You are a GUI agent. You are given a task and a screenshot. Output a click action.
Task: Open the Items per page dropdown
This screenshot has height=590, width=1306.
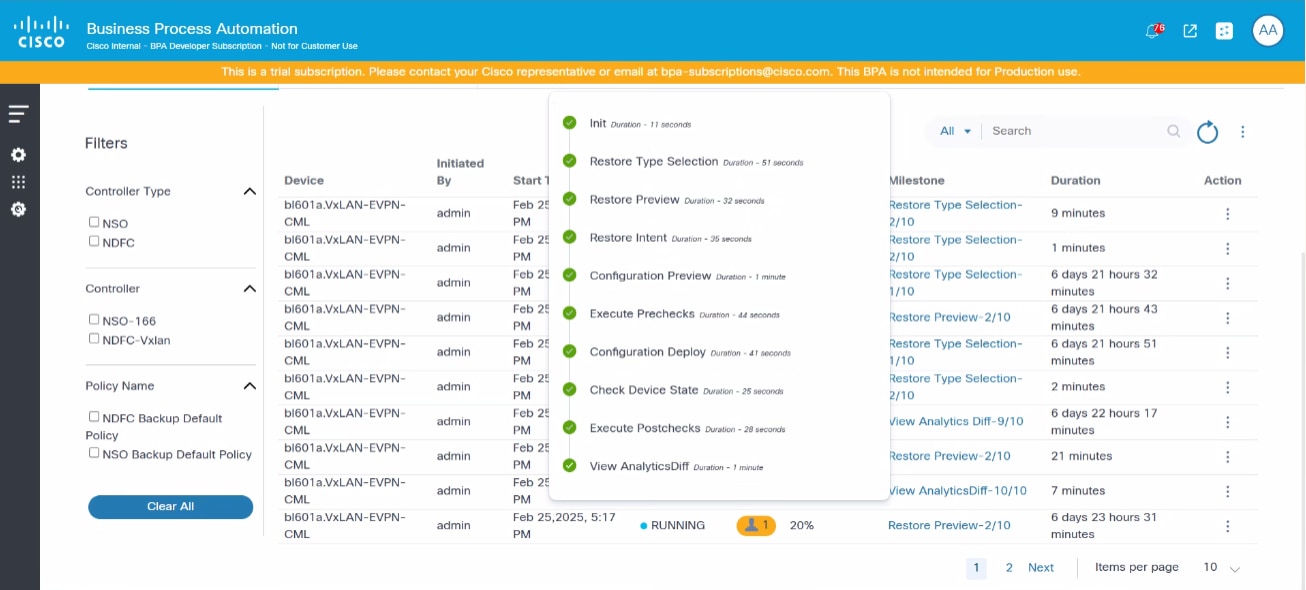pyautogui.click(x=1221, y=567)
